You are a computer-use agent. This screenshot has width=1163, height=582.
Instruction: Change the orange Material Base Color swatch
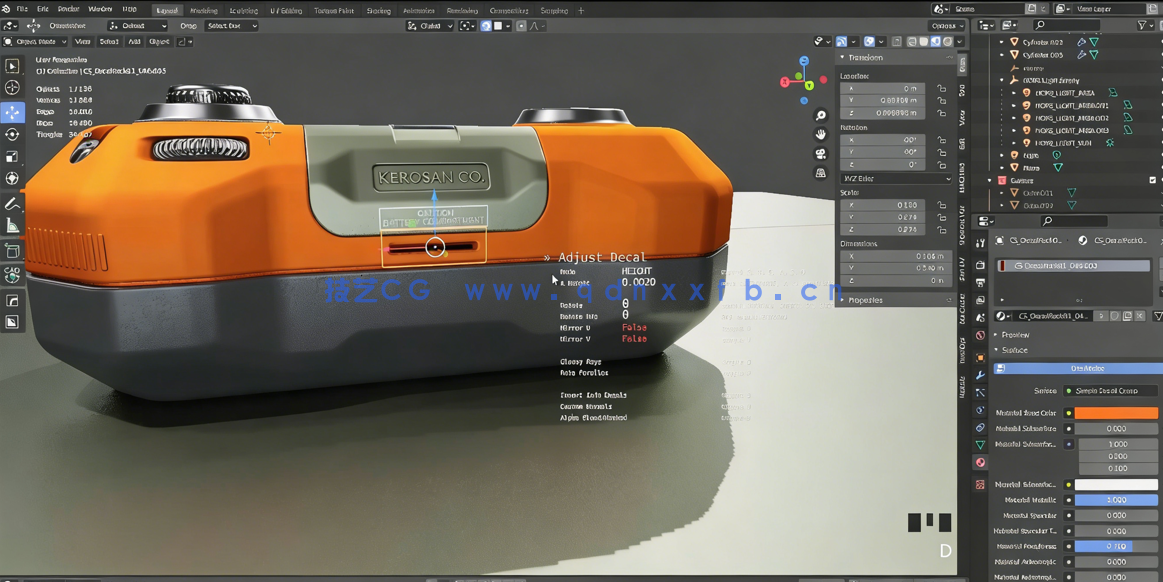click(x=1116, y=412)
